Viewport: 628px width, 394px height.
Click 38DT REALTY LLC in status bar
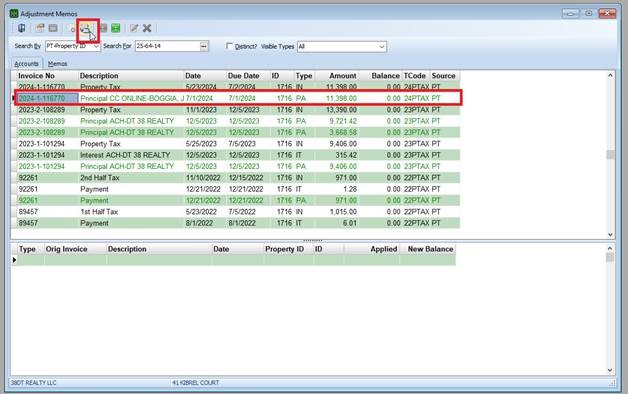pos(33,383)
